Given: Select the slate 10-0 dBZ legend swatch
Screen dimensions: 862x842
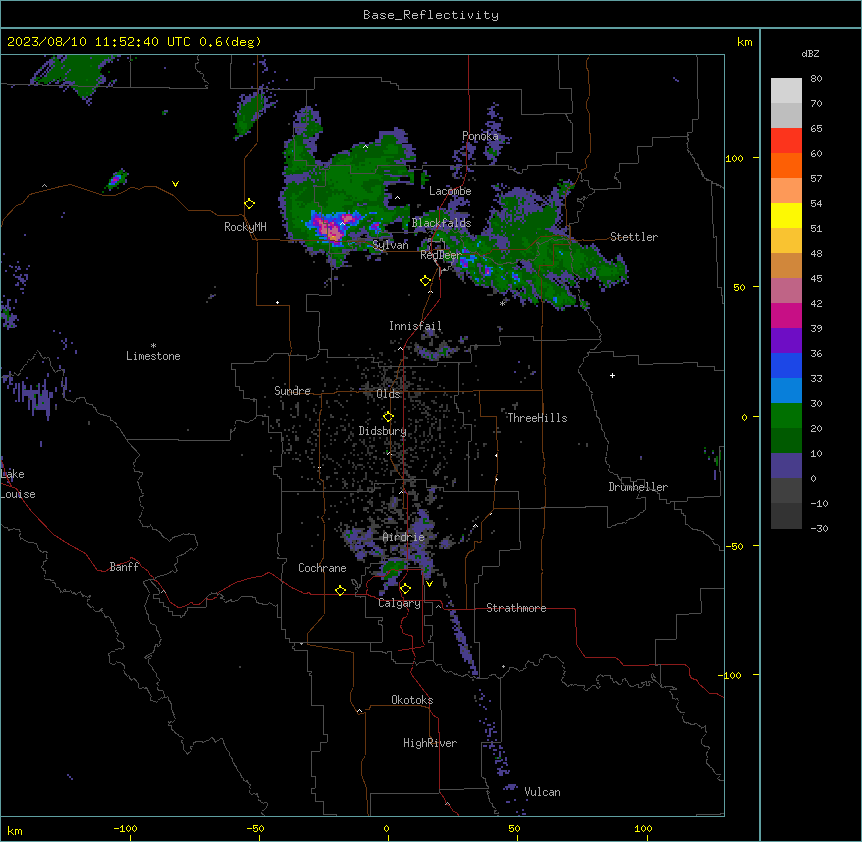Looking at the screenshot, I should coord(786,466).
